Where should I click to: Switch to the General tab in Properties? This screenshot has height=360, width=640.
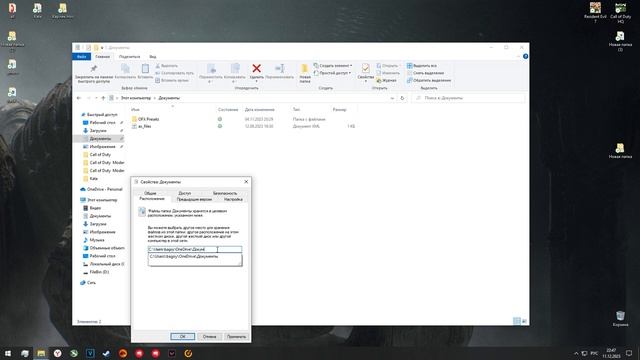tap(150, 193)
